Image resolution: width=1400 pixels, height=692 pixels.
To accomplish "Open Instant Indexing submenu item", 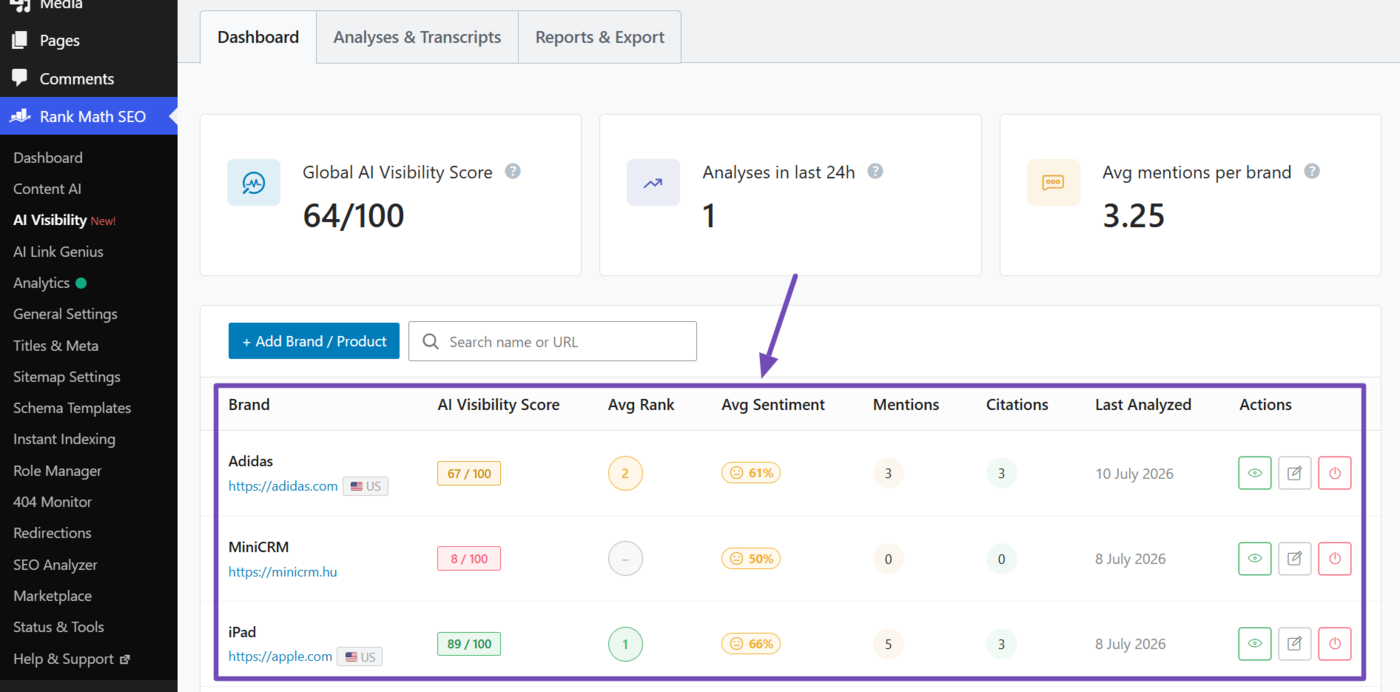I will point(64,438).
